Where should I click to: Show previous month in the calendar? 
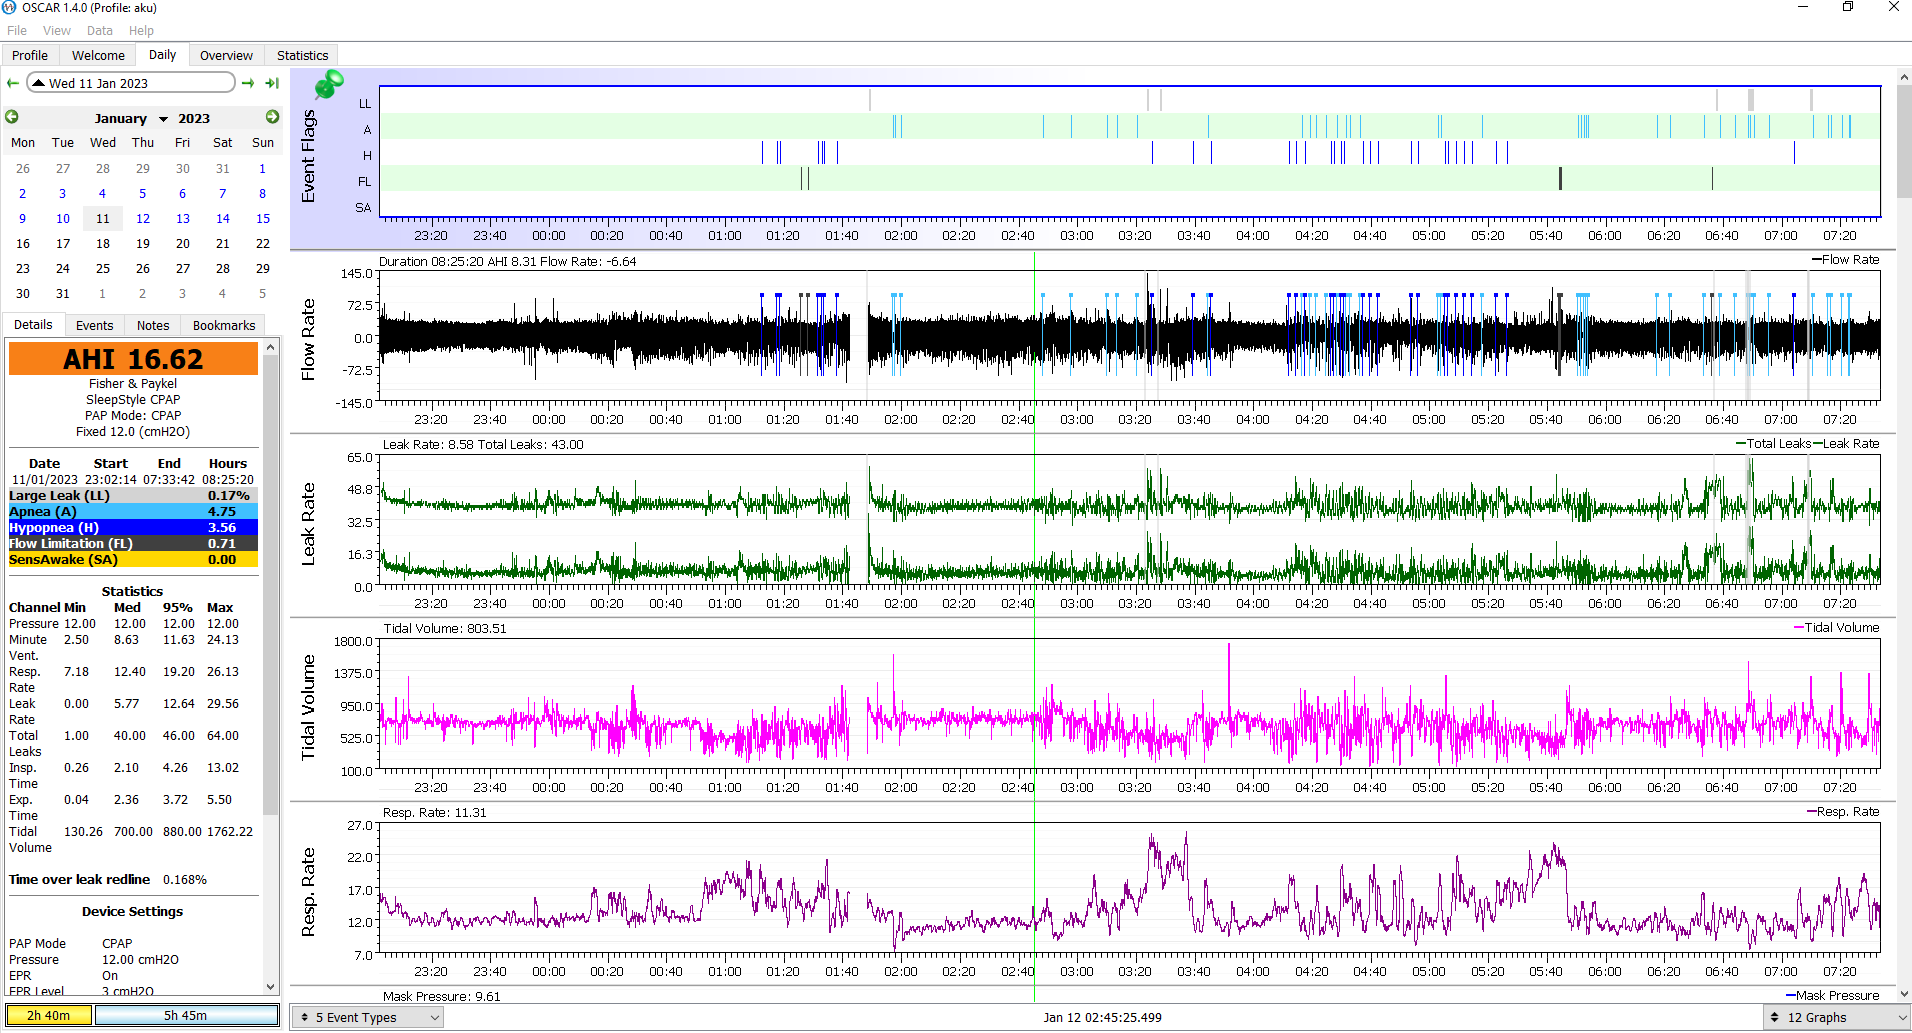12,117
